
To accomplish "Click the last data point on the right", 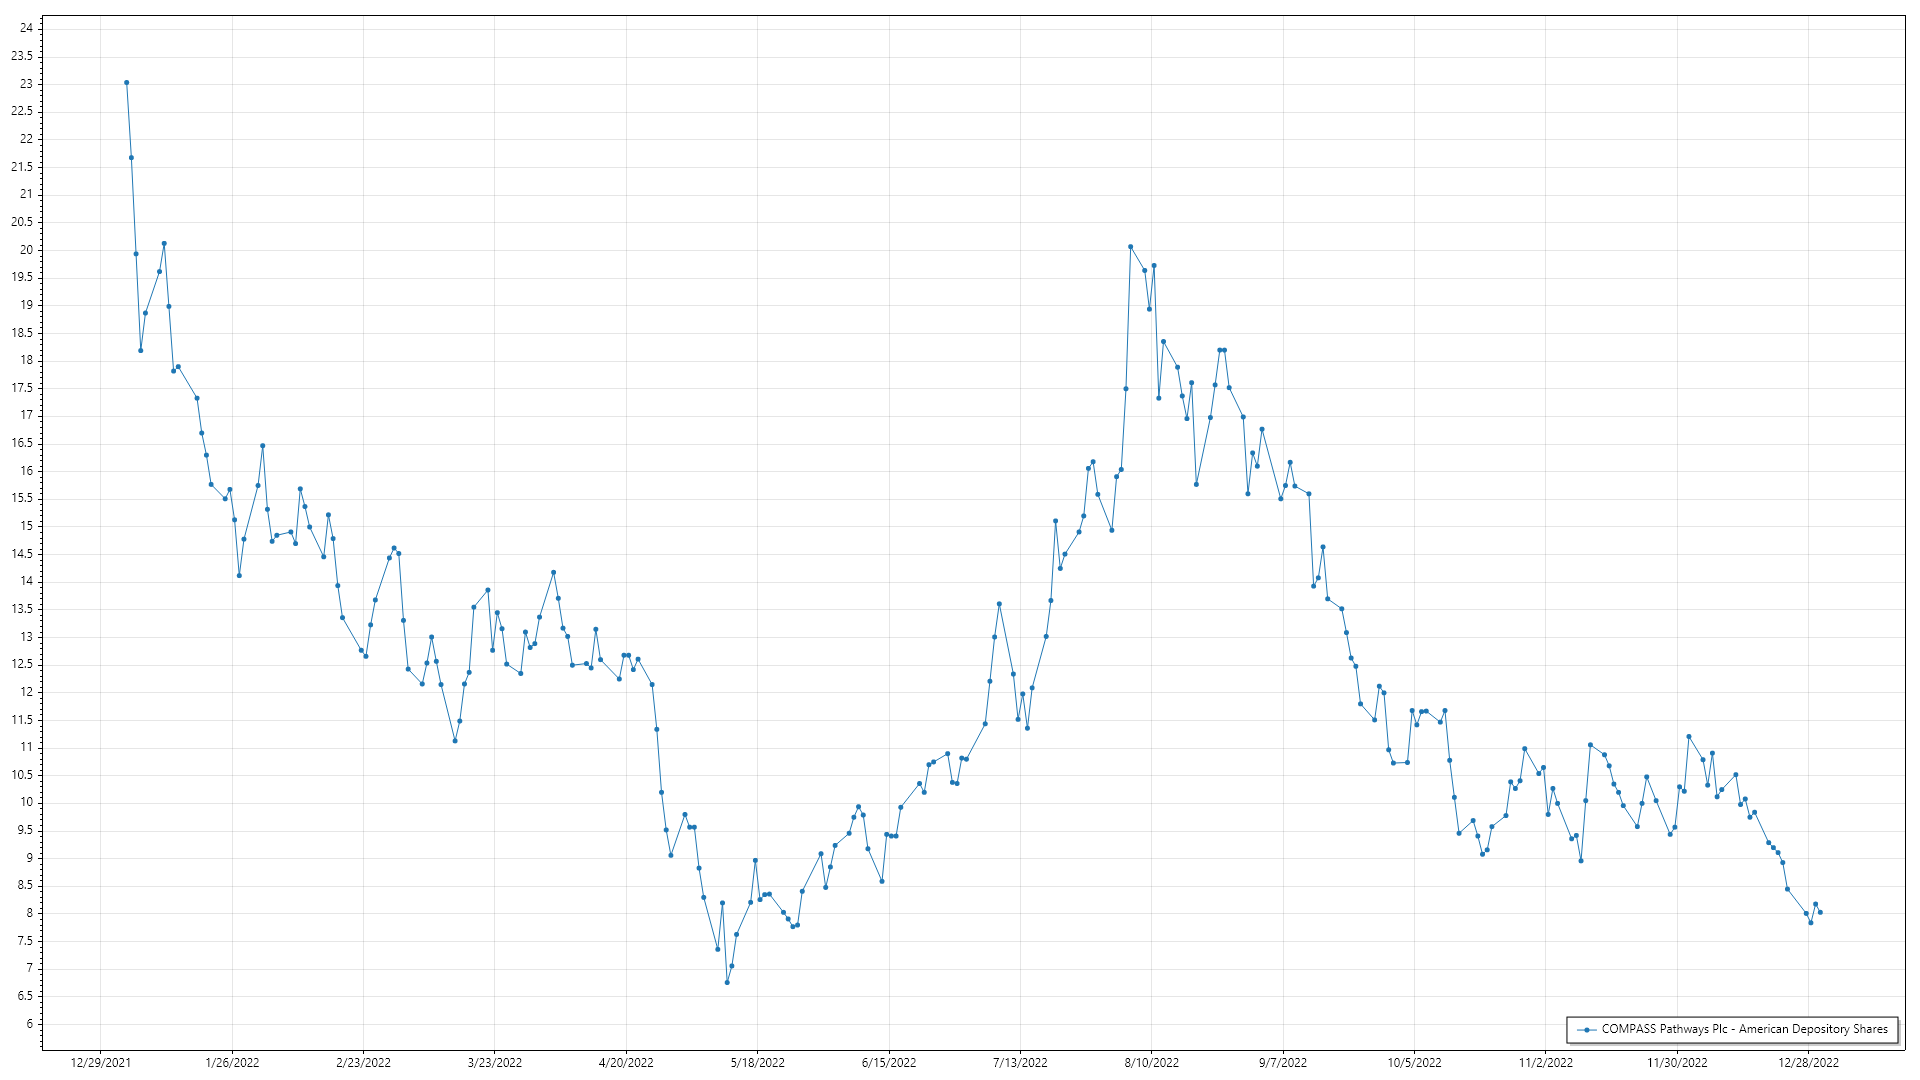I will coord(1820,912).
